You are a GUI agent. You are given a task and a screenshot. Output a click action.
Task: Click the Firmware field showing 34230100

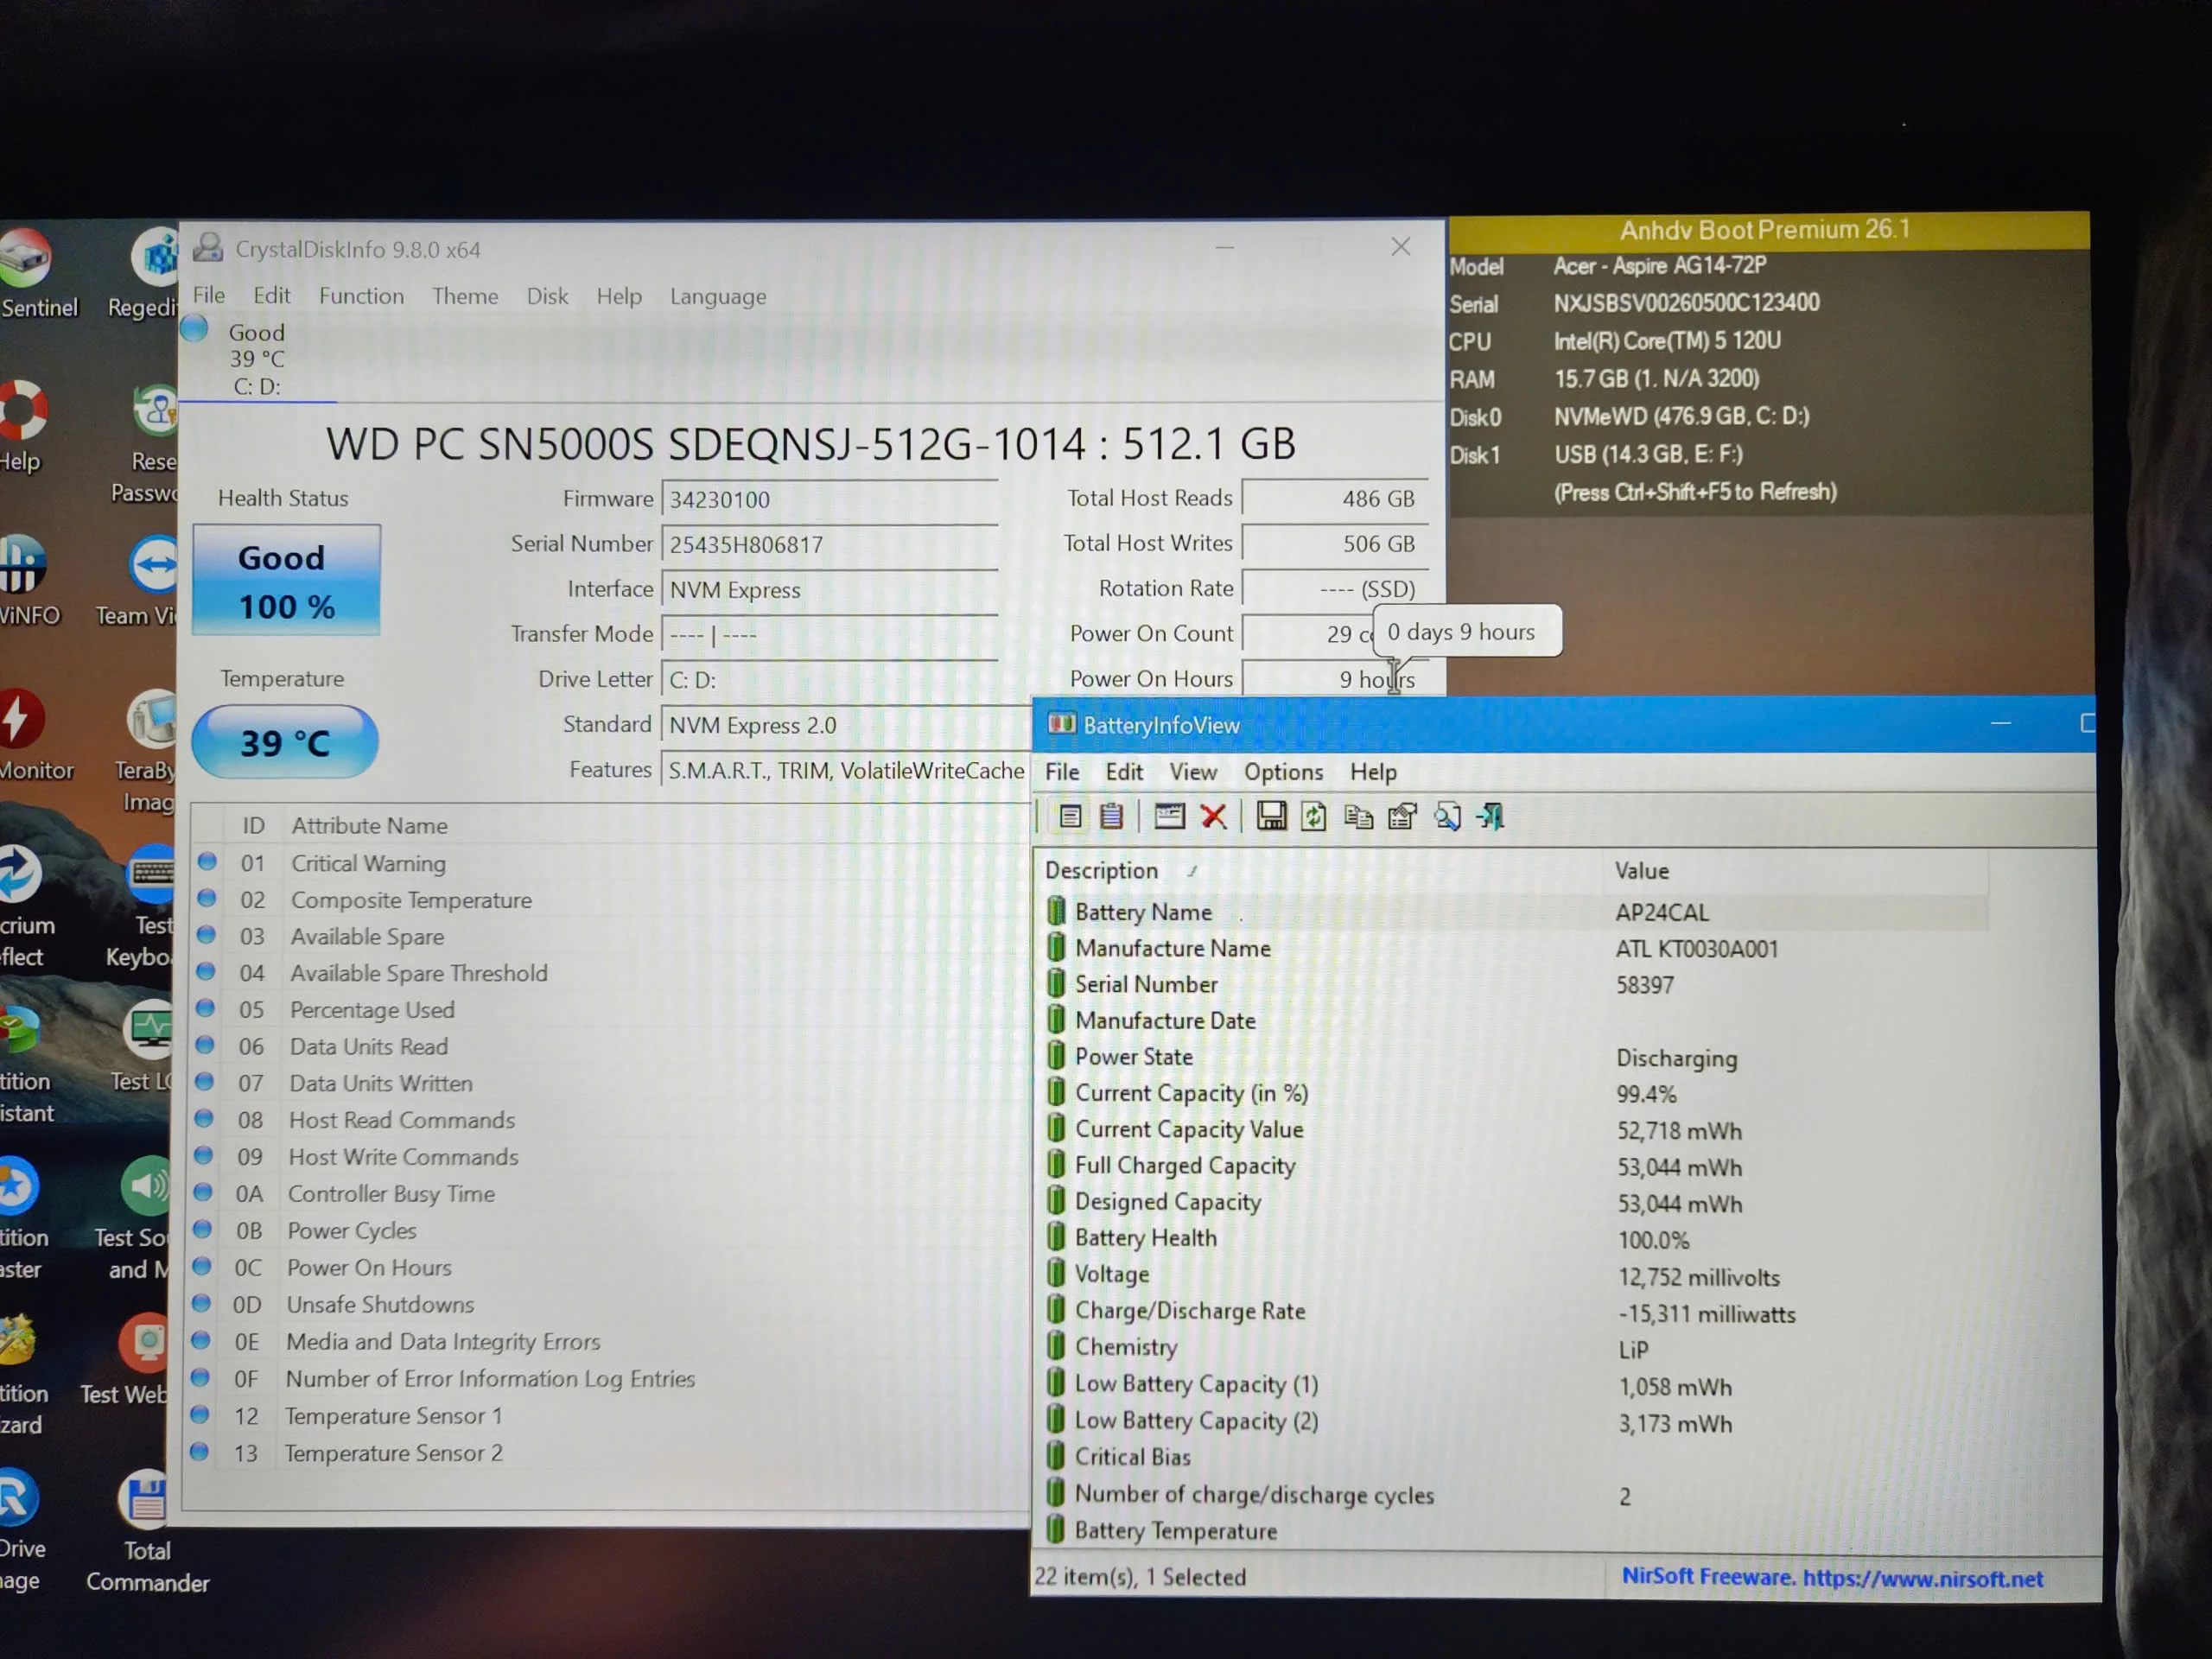(x=830, y=499)
